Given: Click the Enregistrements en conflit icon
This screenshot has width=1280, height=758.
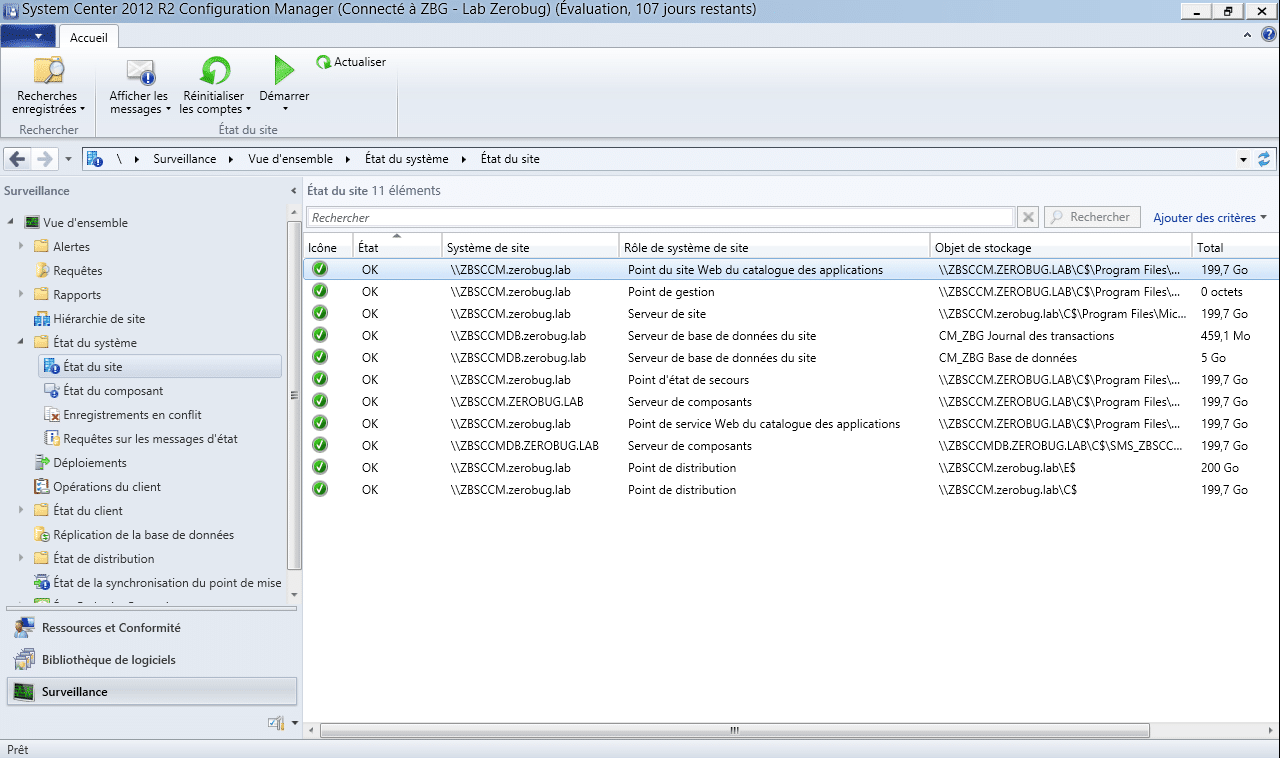Looking at the screenshot, I should pyautogui.click(x=52, y=415).
